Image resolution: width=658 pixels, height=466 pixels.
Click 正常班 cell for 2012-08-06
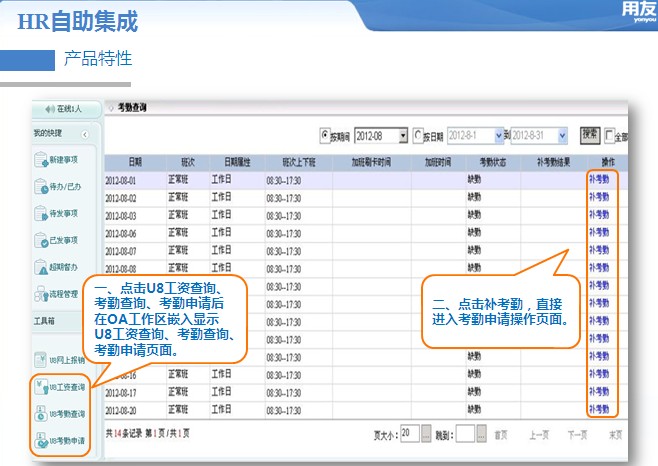[x=178, y=233]
